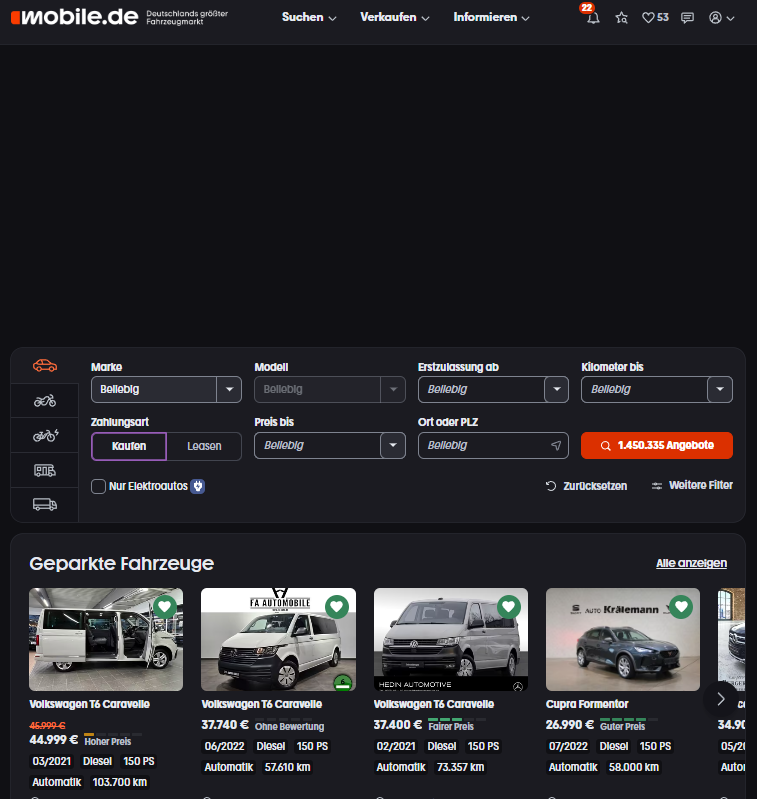The image size is (757, 799).
Task: Select the motorhome vehicle category
Action: coord(45,470)
